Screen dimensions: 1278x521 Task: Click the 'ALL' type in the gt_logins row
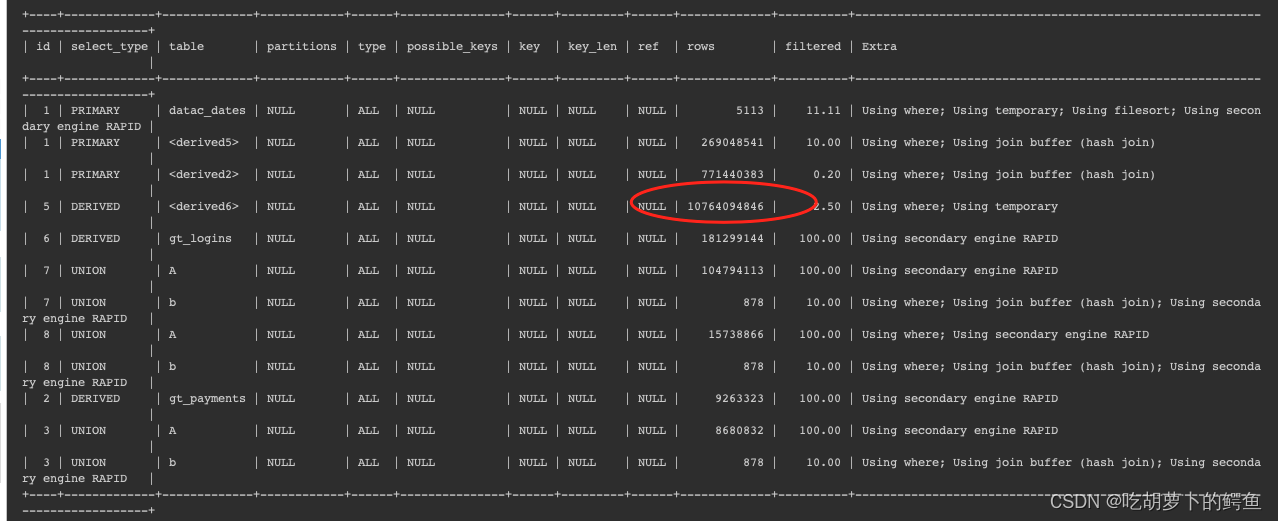[368, 239]
